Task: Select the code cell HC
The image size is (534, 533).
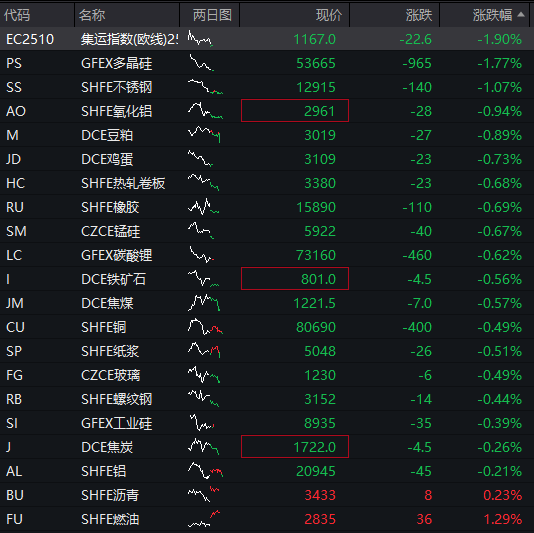Action: point(15,183)
